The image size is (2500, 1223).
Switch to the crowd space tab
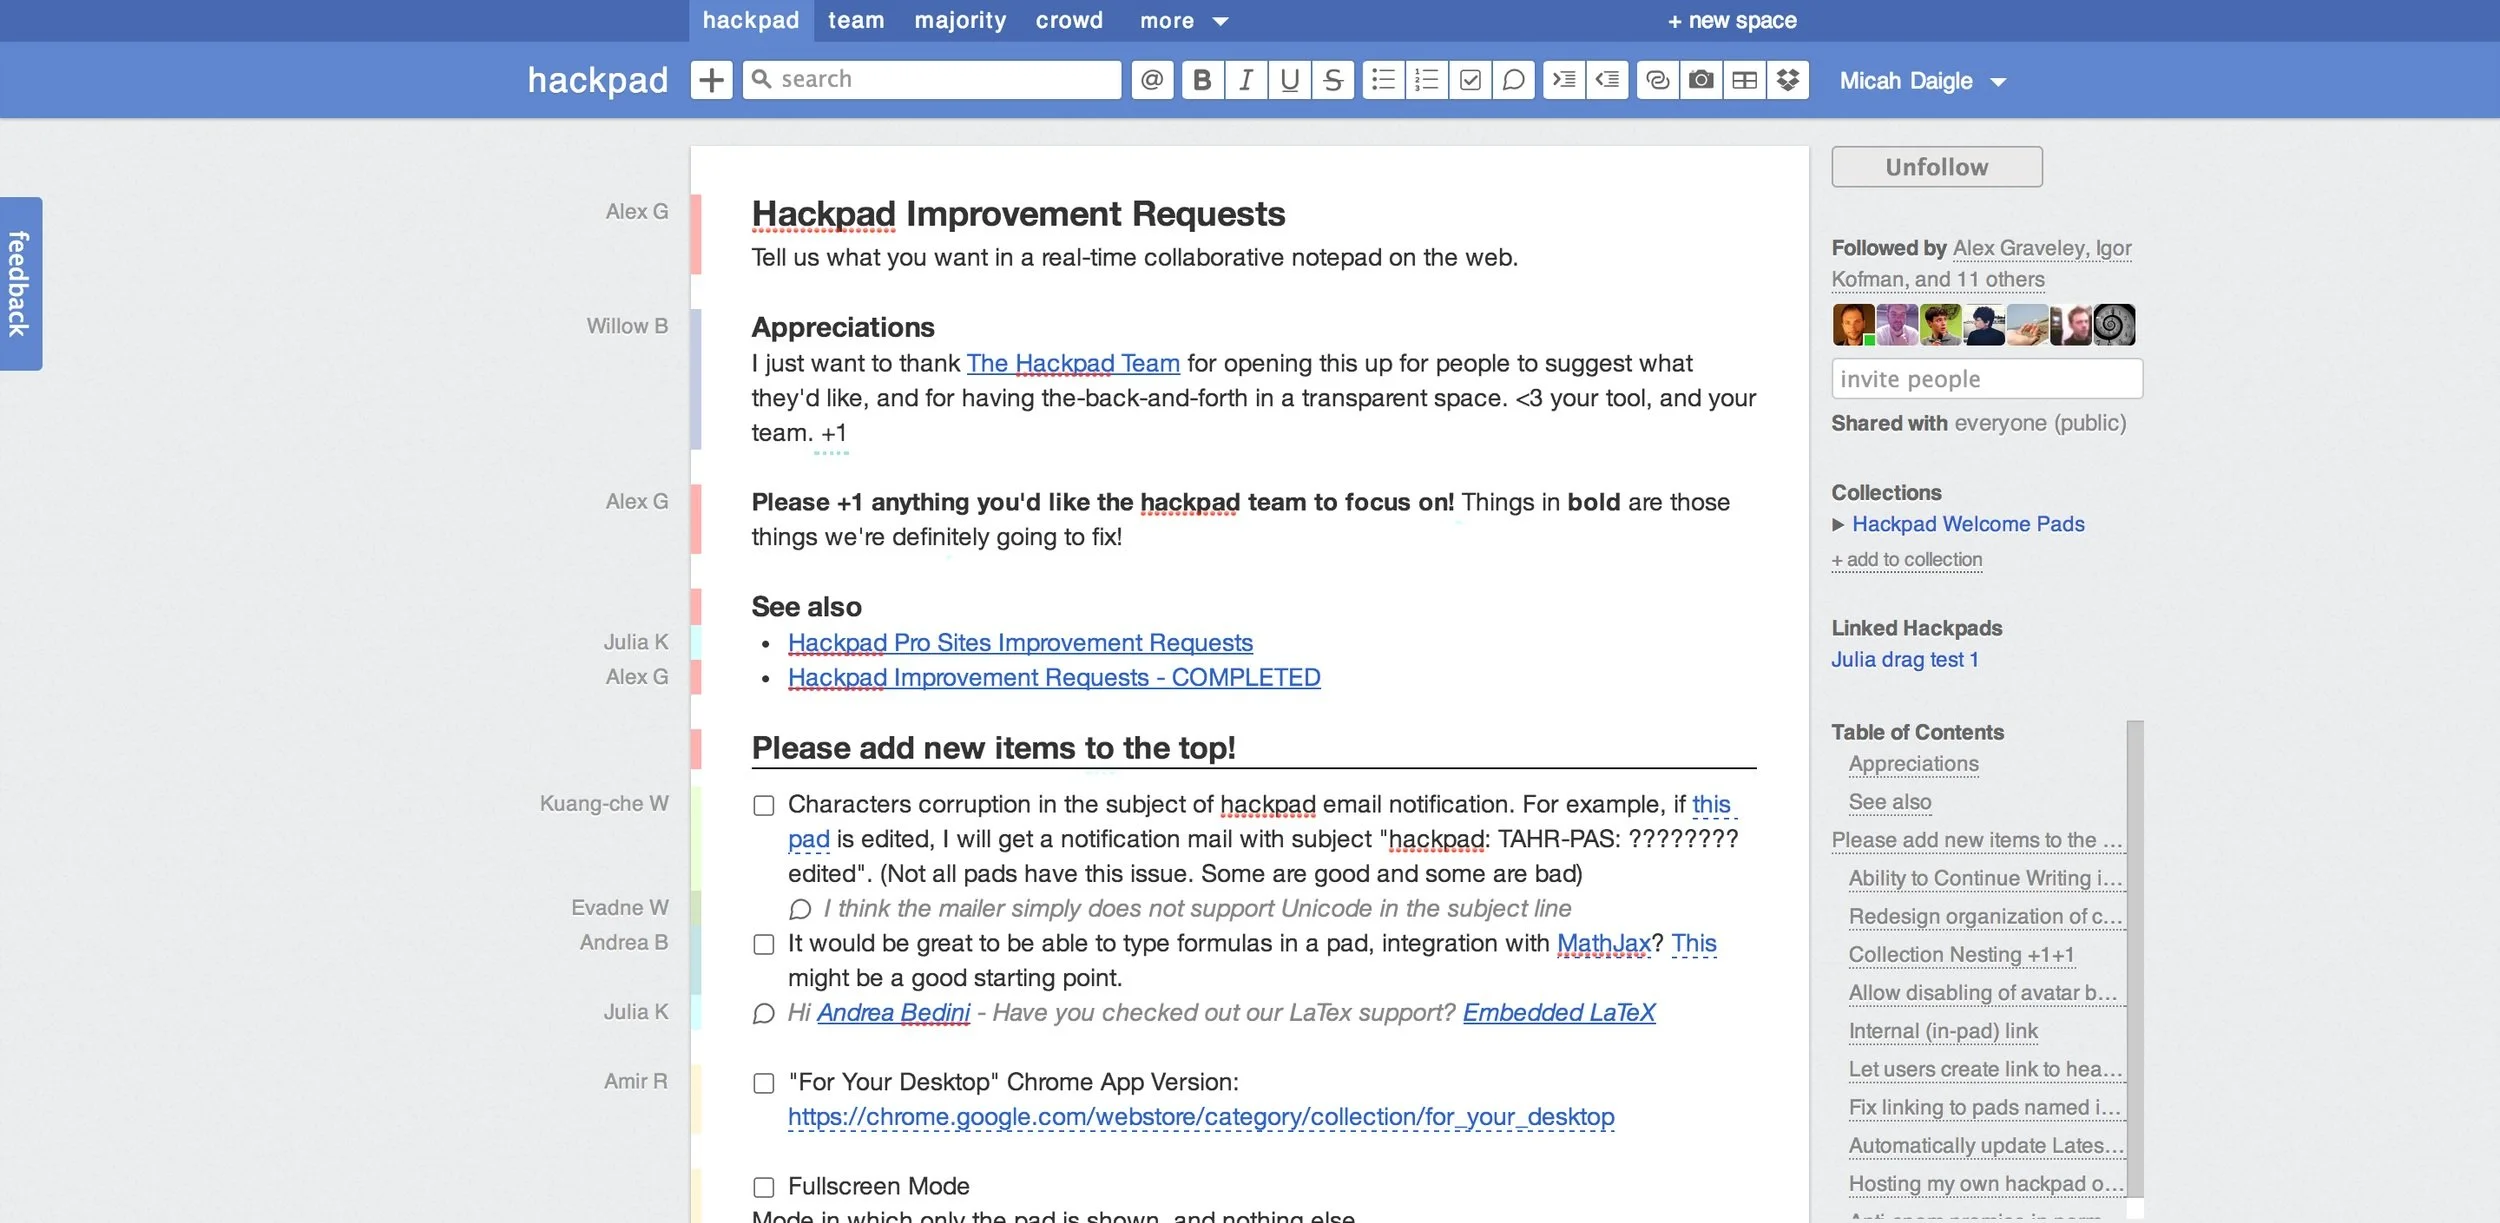(1069, 21)
